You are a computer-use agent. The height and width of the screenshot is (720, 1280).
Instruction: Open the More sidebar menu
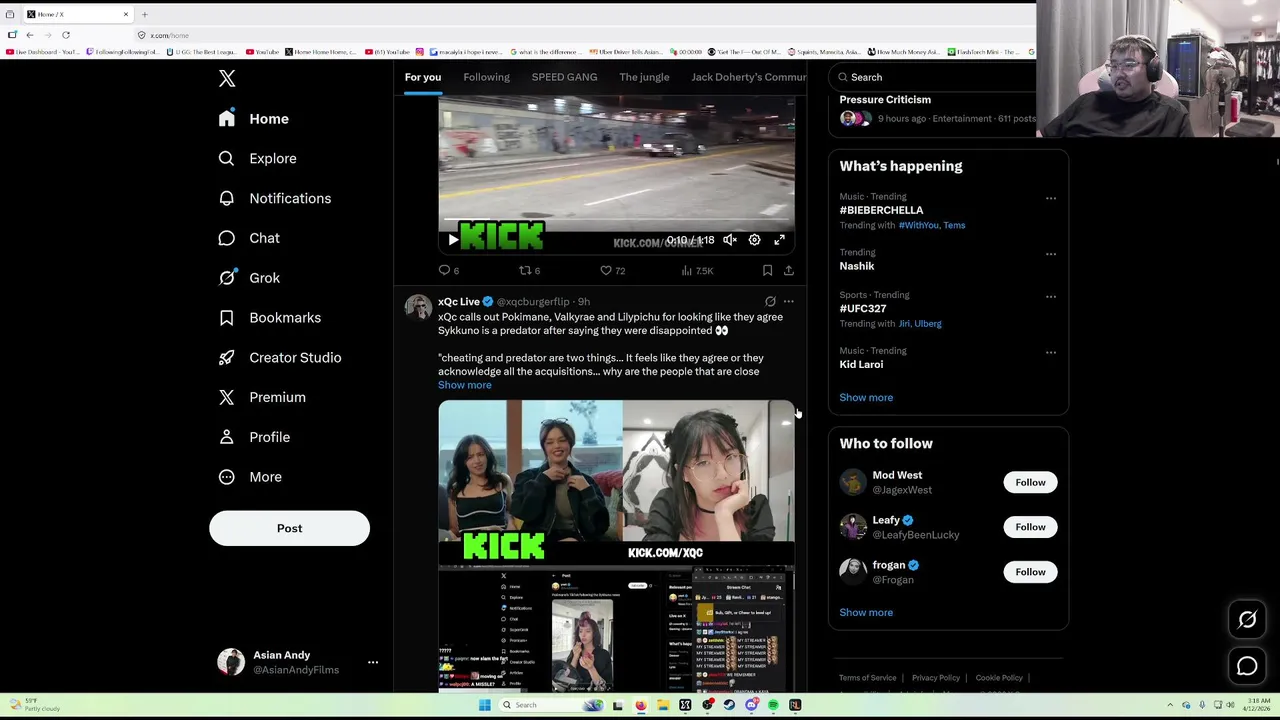(251, 477)
